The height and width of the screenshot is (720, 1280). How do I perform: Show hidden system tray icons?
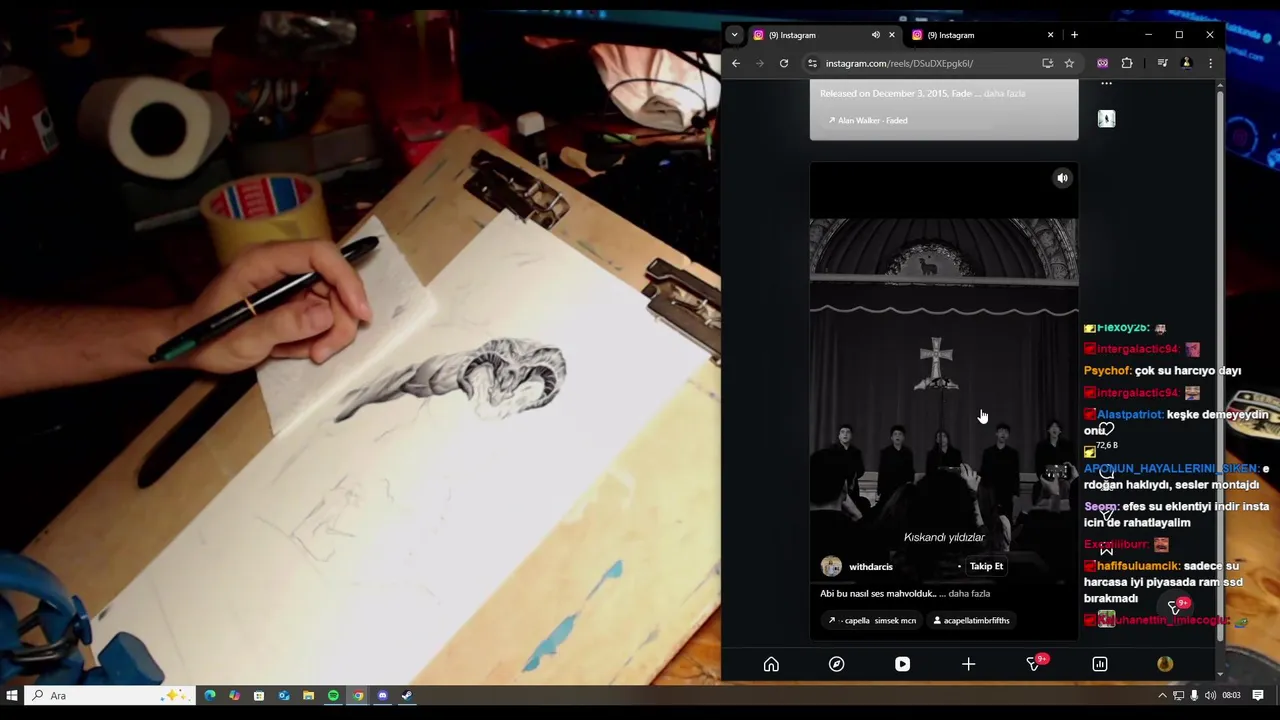point(1162,695)
